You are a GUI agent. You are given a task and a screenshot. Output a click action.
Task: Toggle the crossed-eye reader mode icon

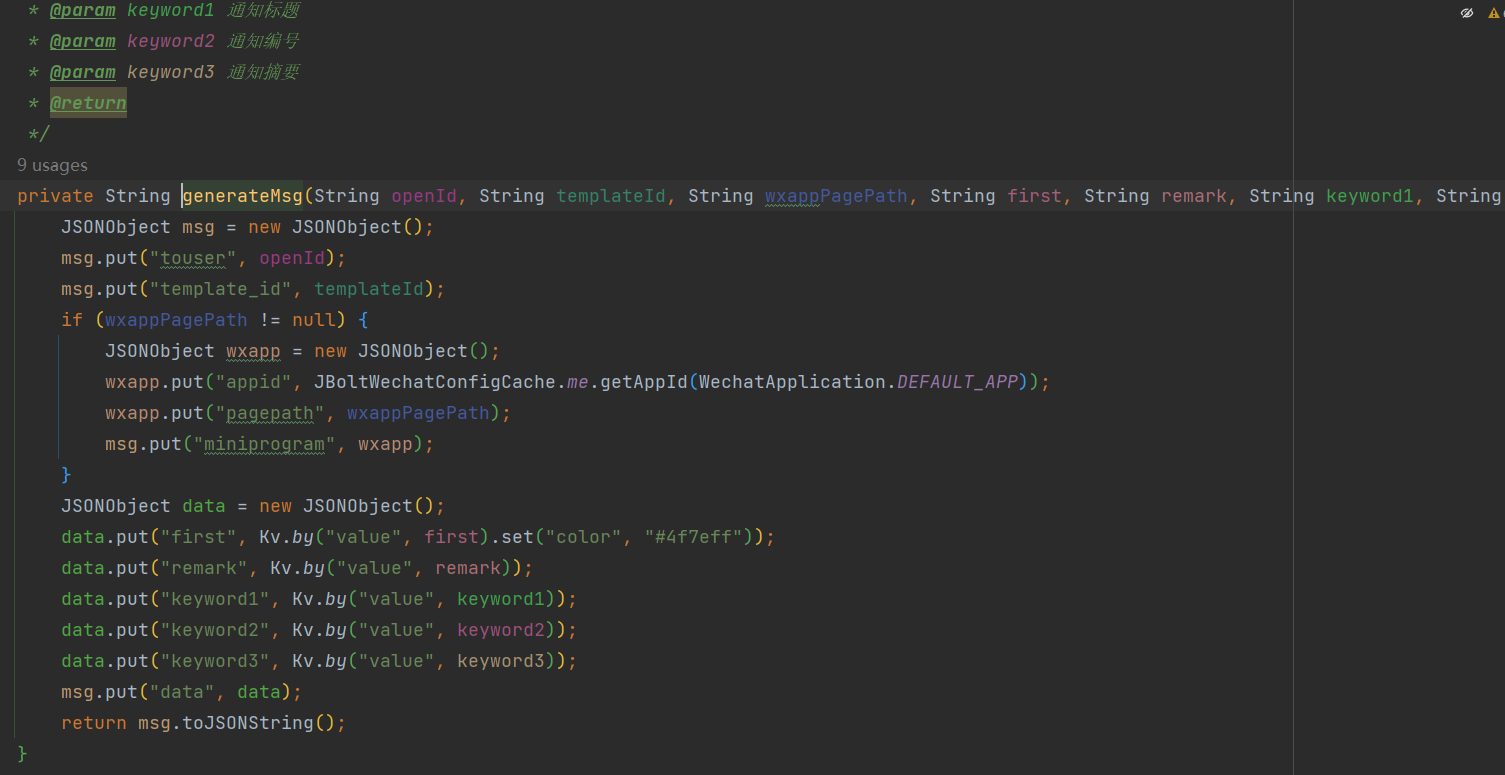[x=1467, y=13]
